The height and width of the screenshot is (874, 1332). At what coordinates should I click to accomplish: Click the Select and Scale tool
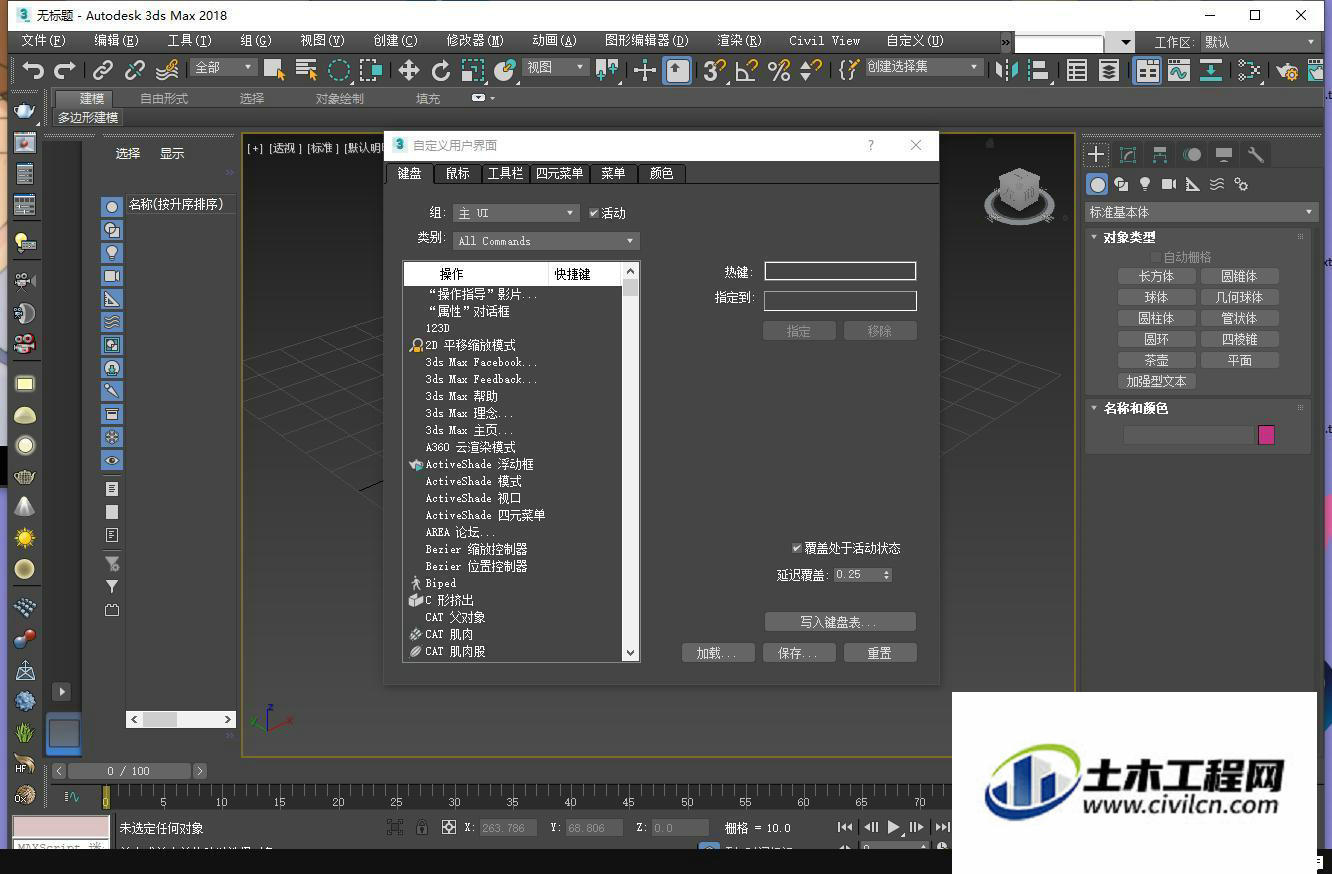[x=473, y=70]
